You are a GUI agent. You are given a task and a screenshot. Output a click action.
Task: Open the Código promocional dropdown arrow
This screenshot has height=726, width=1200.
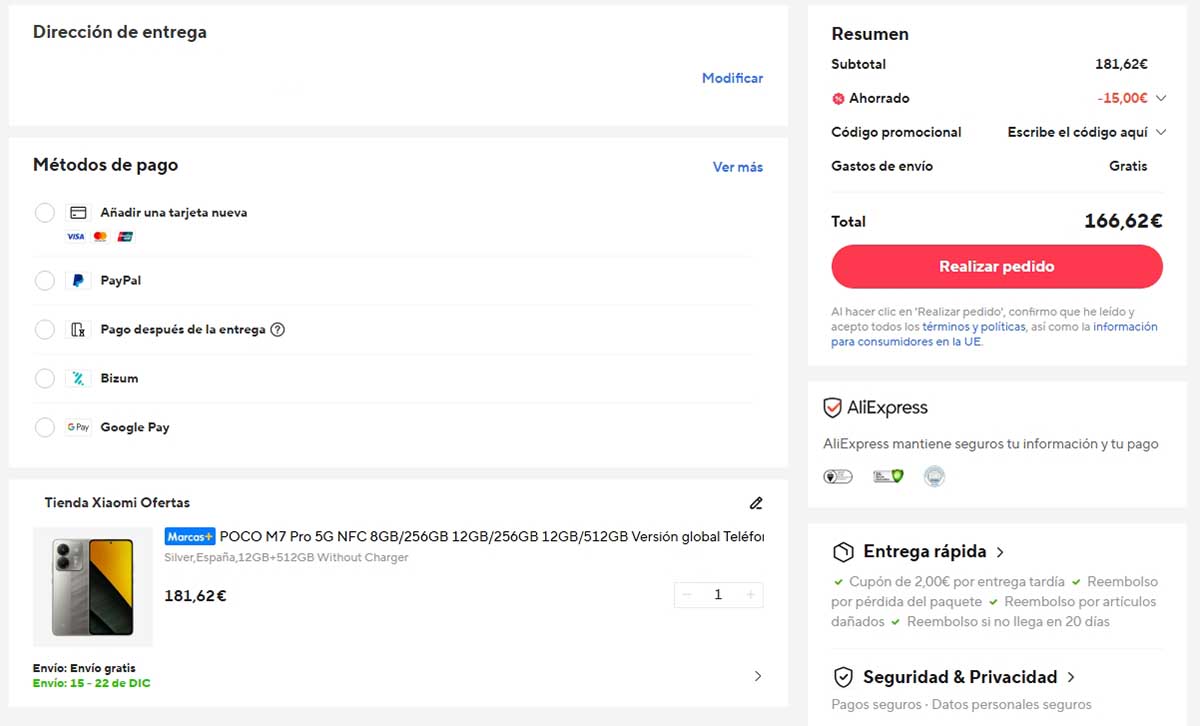click(1161, 132)
